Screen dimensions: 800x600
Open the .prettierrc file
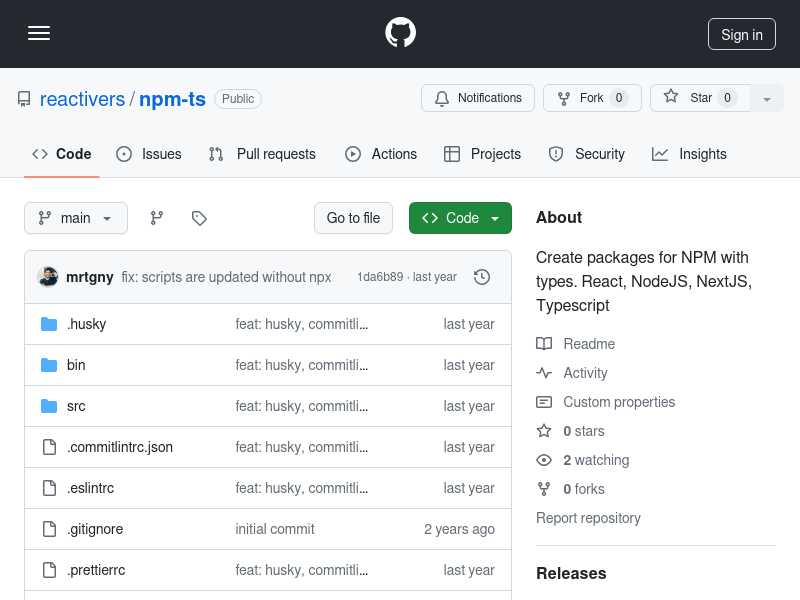(x=96, y=570)
